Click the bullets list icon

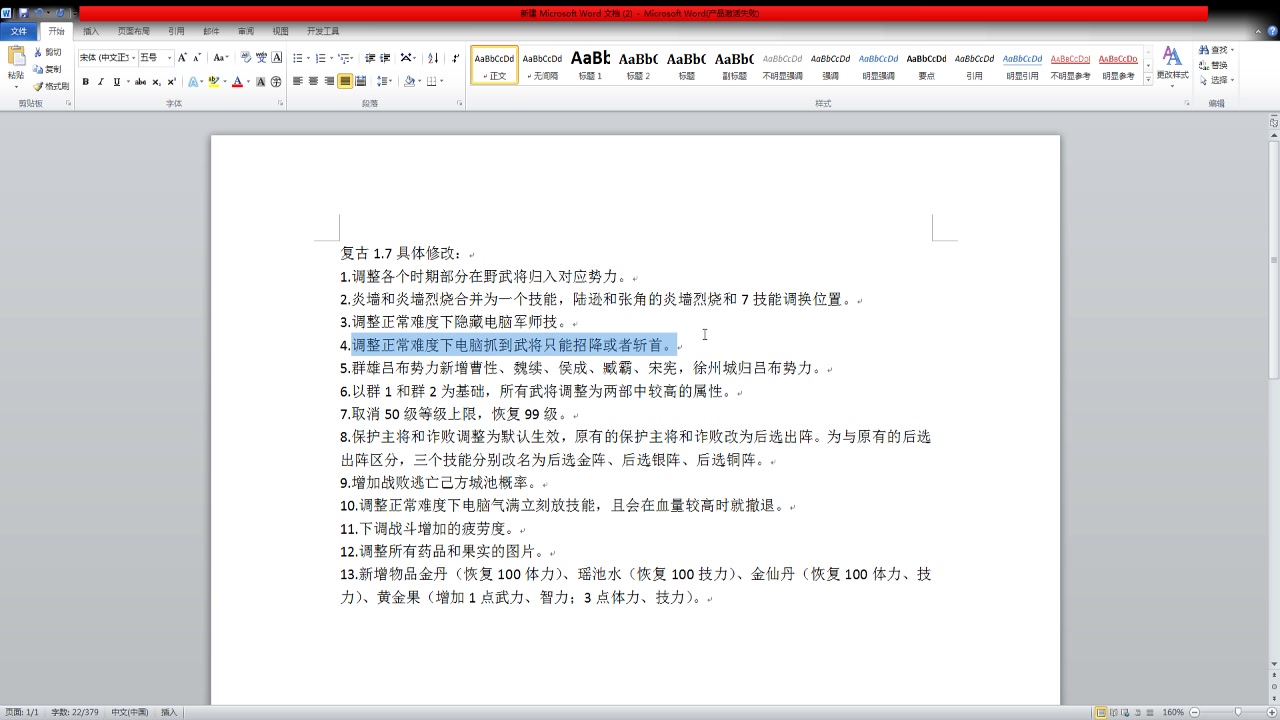pos(300,58)
